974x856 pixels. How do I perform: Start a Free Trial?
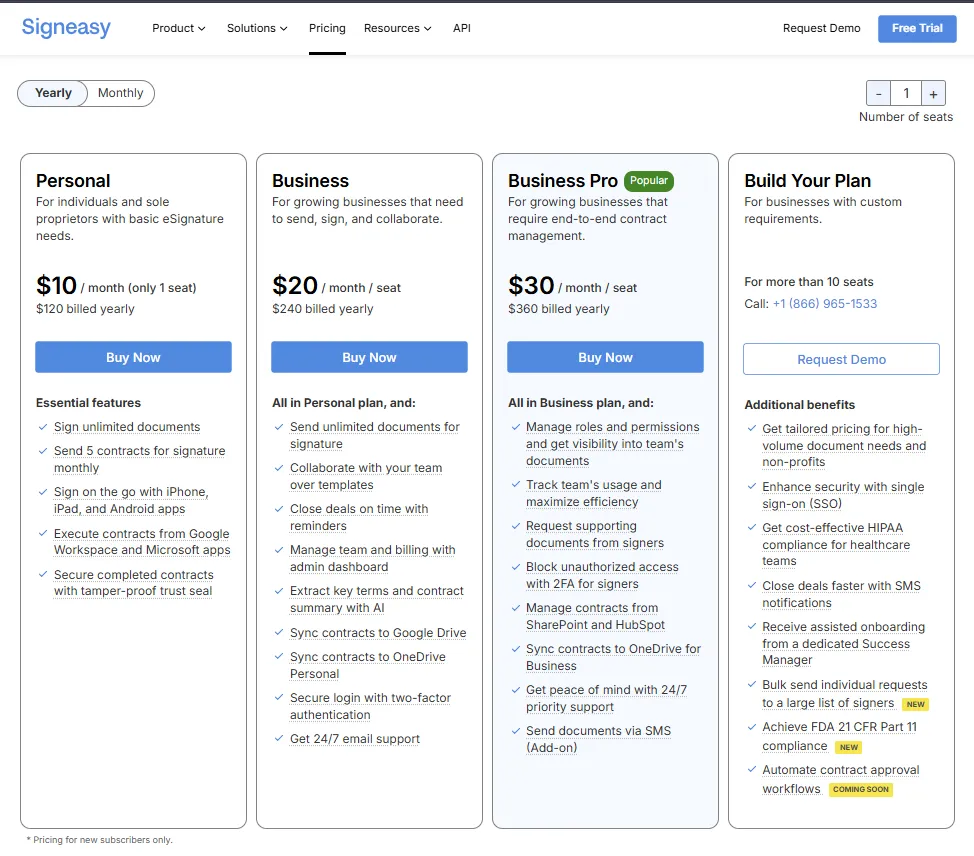[x=916, y=28]
